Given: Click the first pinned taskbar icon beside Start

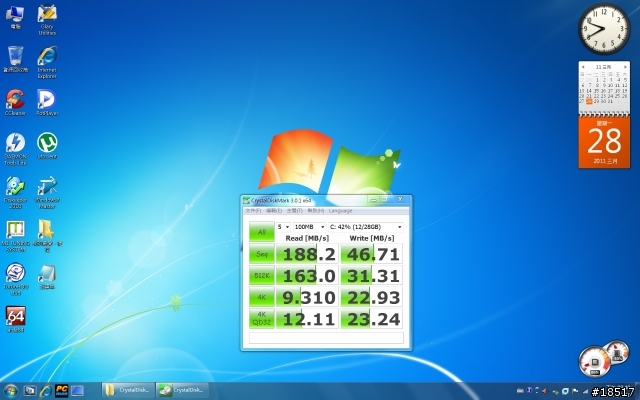Looking at the screenshot, I should point(29,391).
